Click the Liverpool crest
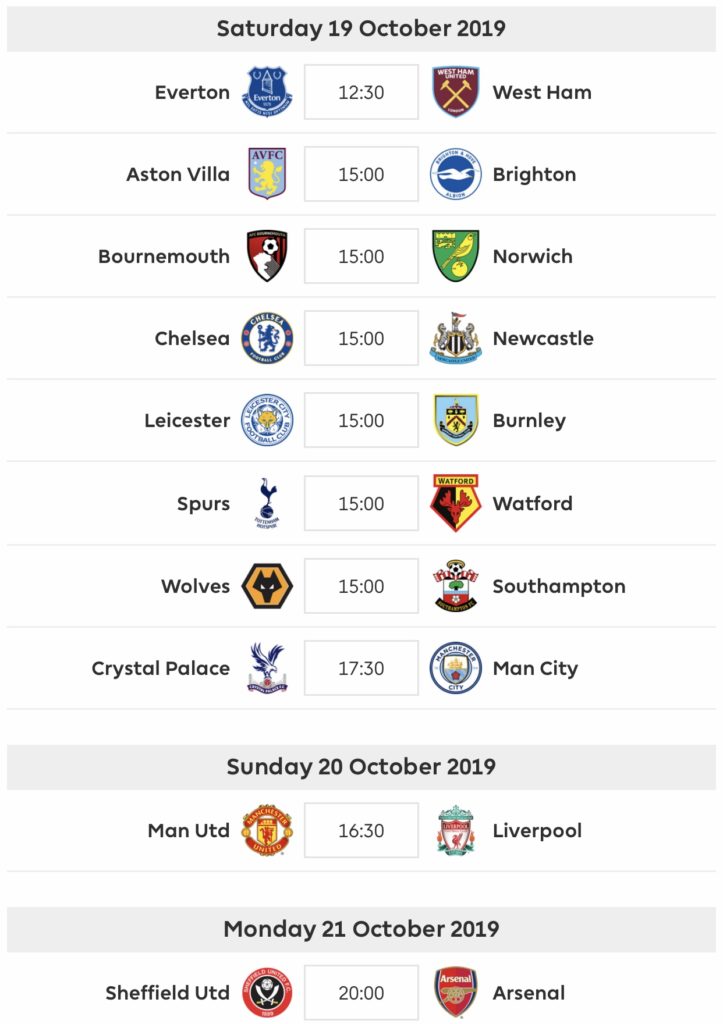Screen dimensions: 723x1024 click(456, 830)
